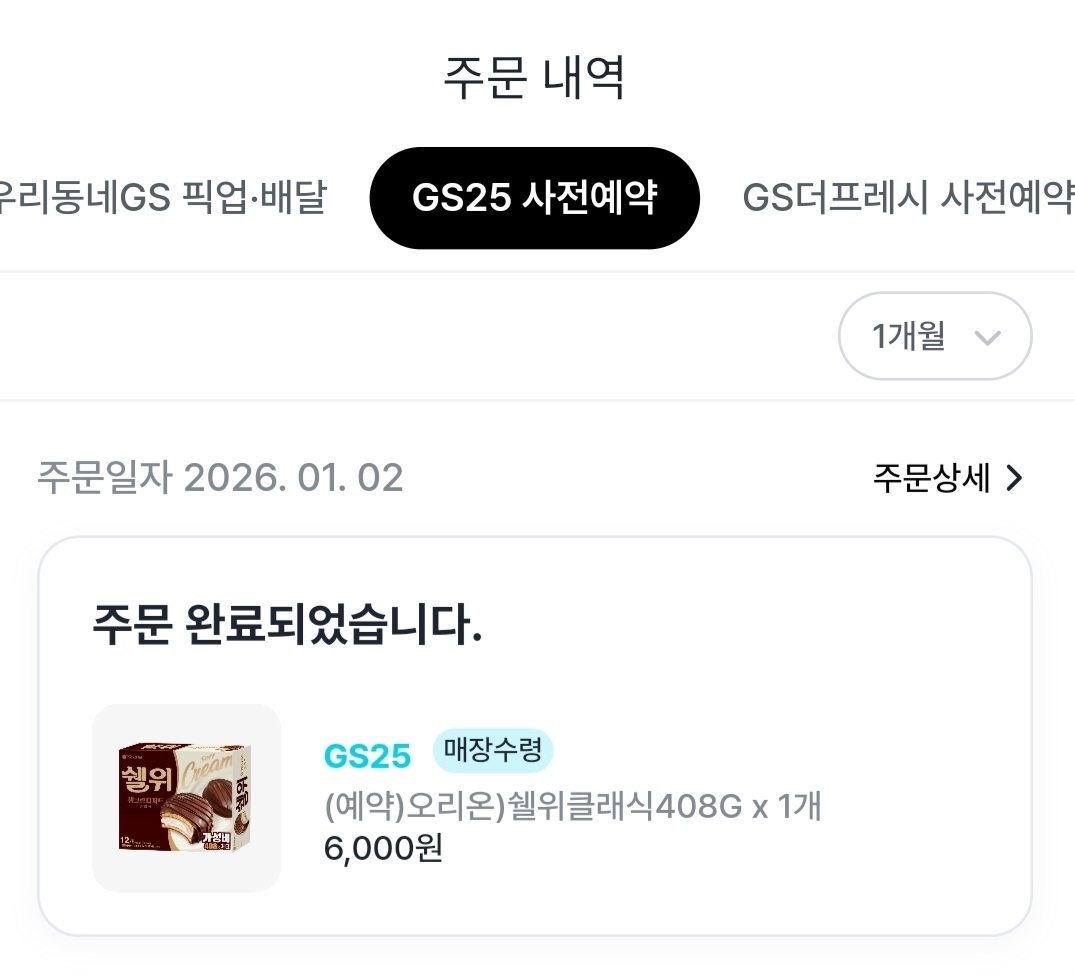
Task: Click the right arrow beside 주문상세
Action: [x=1014, y=478]
